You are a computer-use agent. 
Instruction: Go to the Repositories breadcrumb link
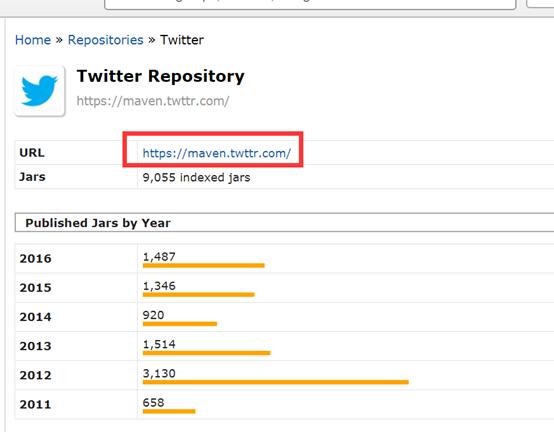(105, 40)
